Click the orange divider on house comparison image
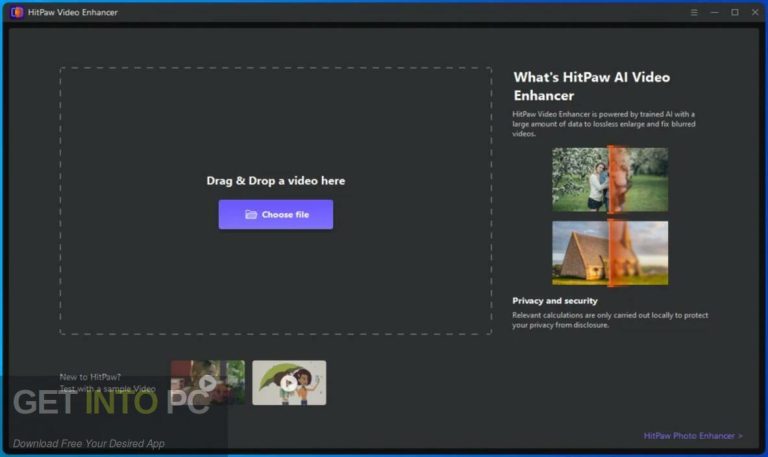The height and width of the screenshot is (457, 768). pos(610,252)
